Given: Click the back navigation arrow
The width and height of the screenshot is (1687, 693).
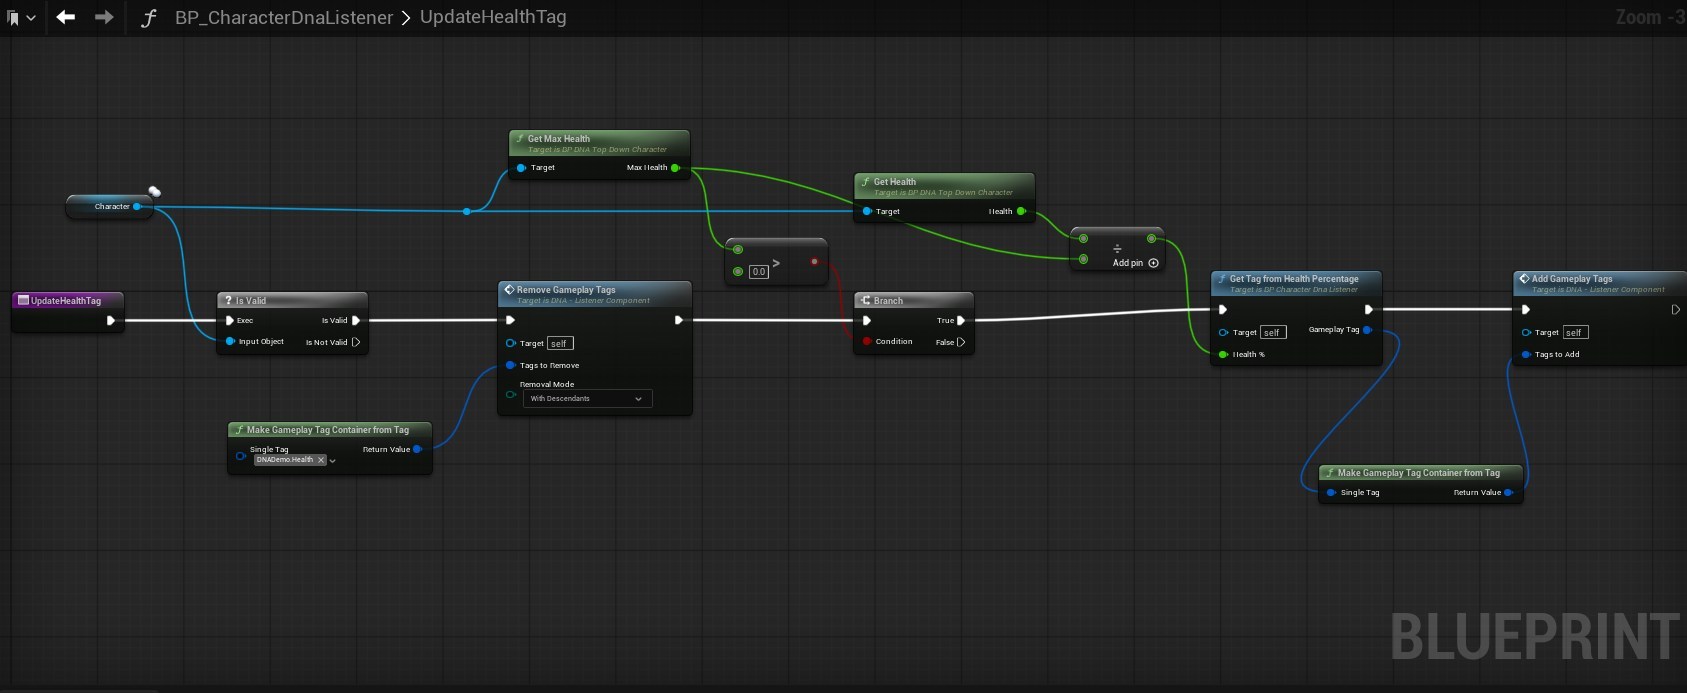Looking at the screenshot, I should [x=66, y=17].
